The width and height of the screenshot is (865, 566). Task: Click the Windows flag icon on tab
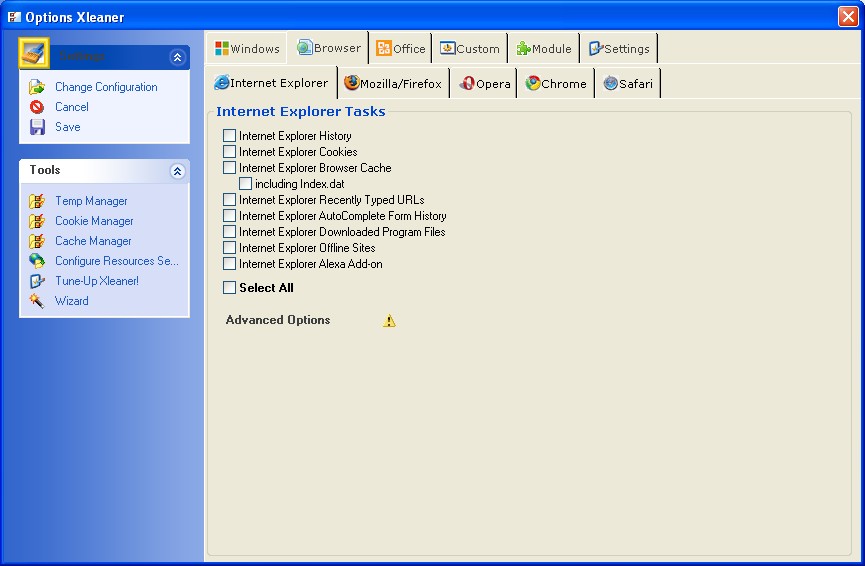pos(222,49)
